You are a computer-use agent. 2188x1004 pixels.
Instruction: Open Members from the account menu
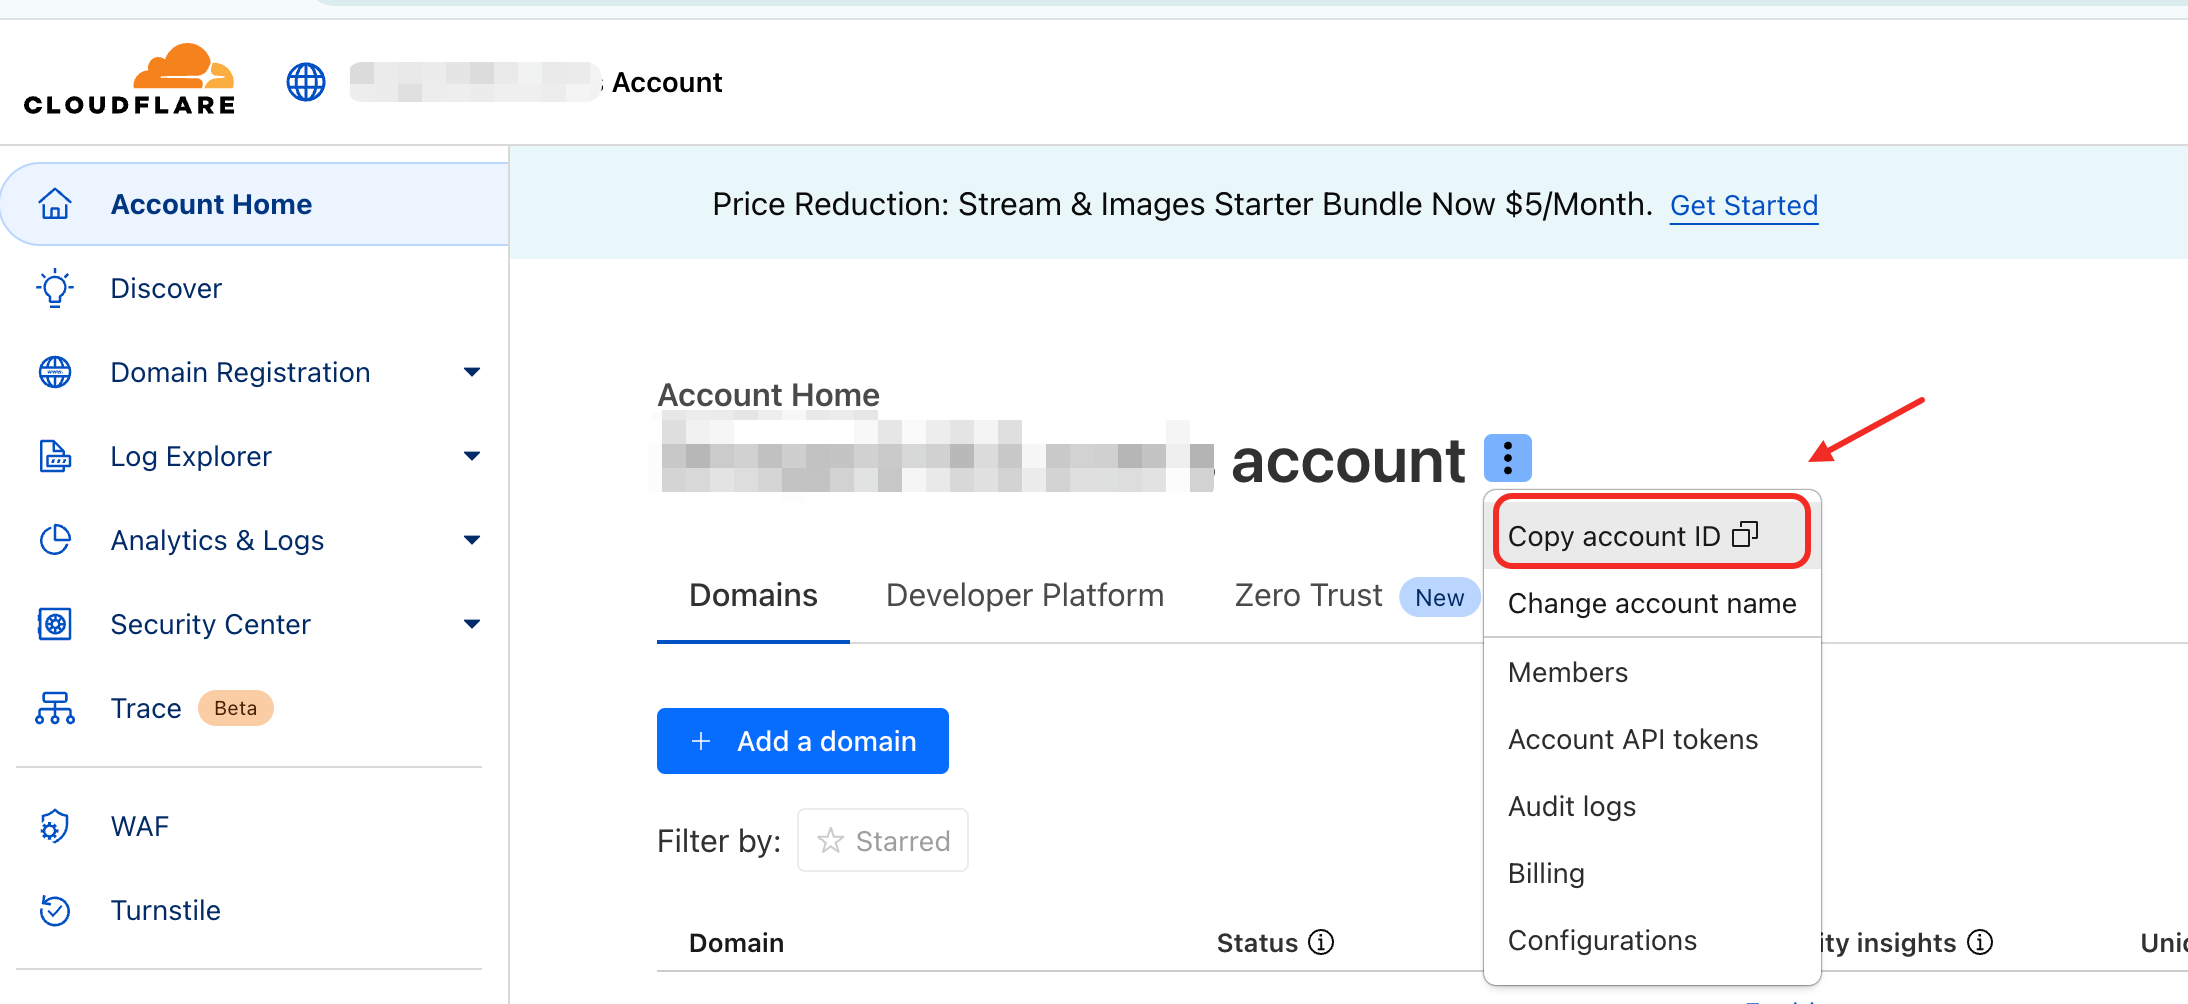tap(1652, 672)
